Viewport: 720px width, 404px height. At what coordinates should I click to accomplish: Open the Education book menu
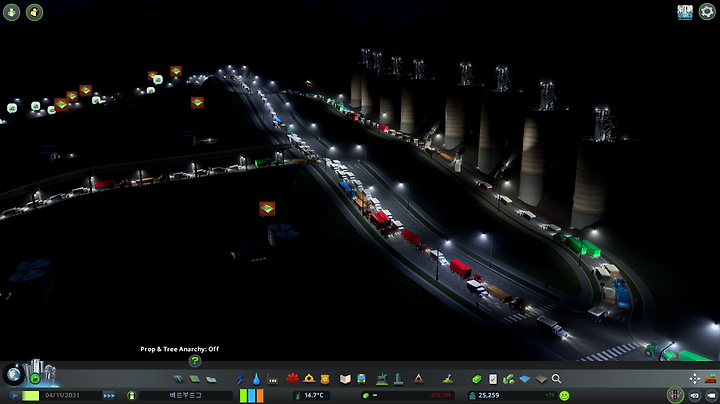coord(345,379)
